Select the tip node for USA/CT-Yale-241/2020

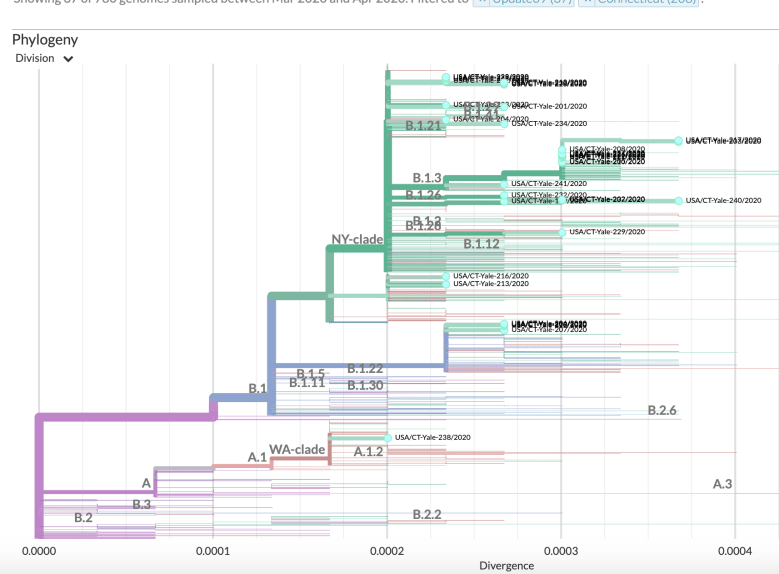504,184
